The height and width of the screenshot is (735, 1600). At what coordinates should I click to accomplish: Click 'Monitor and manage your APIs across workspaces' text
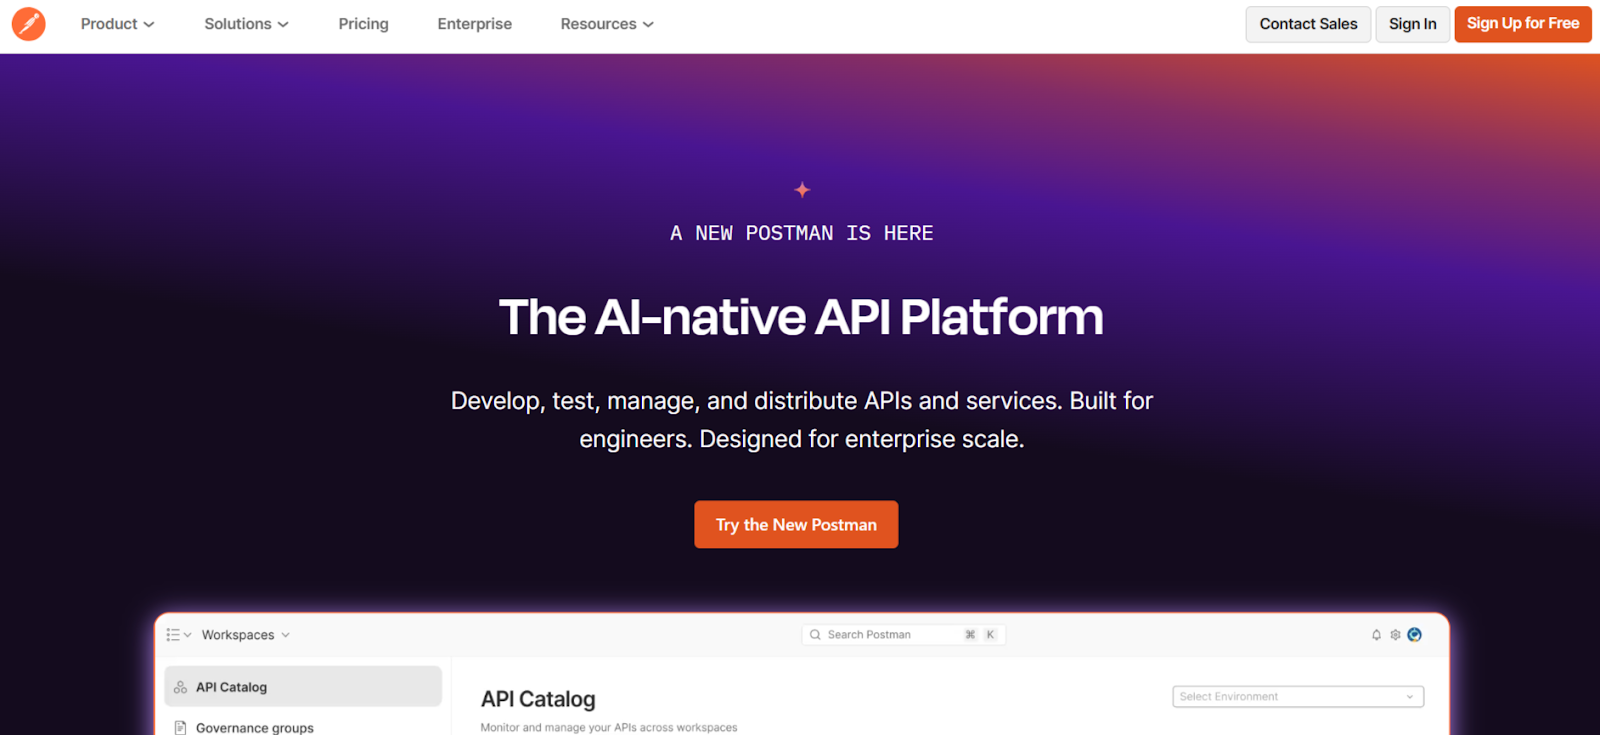(609, 727)
